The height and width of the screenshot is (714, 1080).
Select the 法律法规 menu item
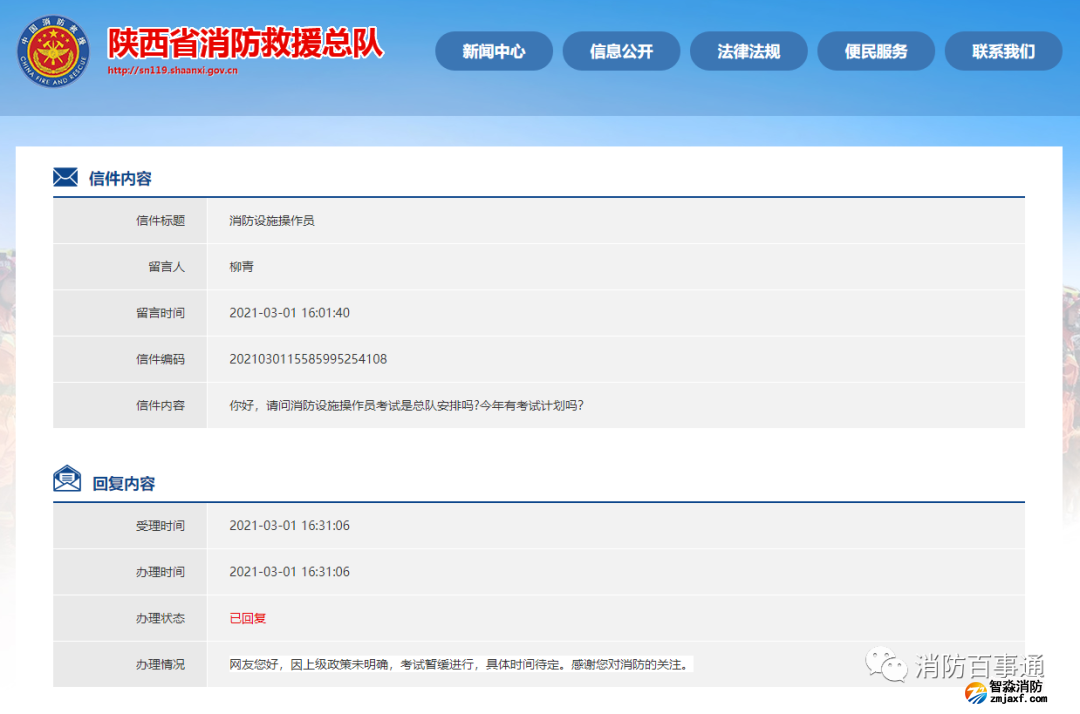(748, 52)
